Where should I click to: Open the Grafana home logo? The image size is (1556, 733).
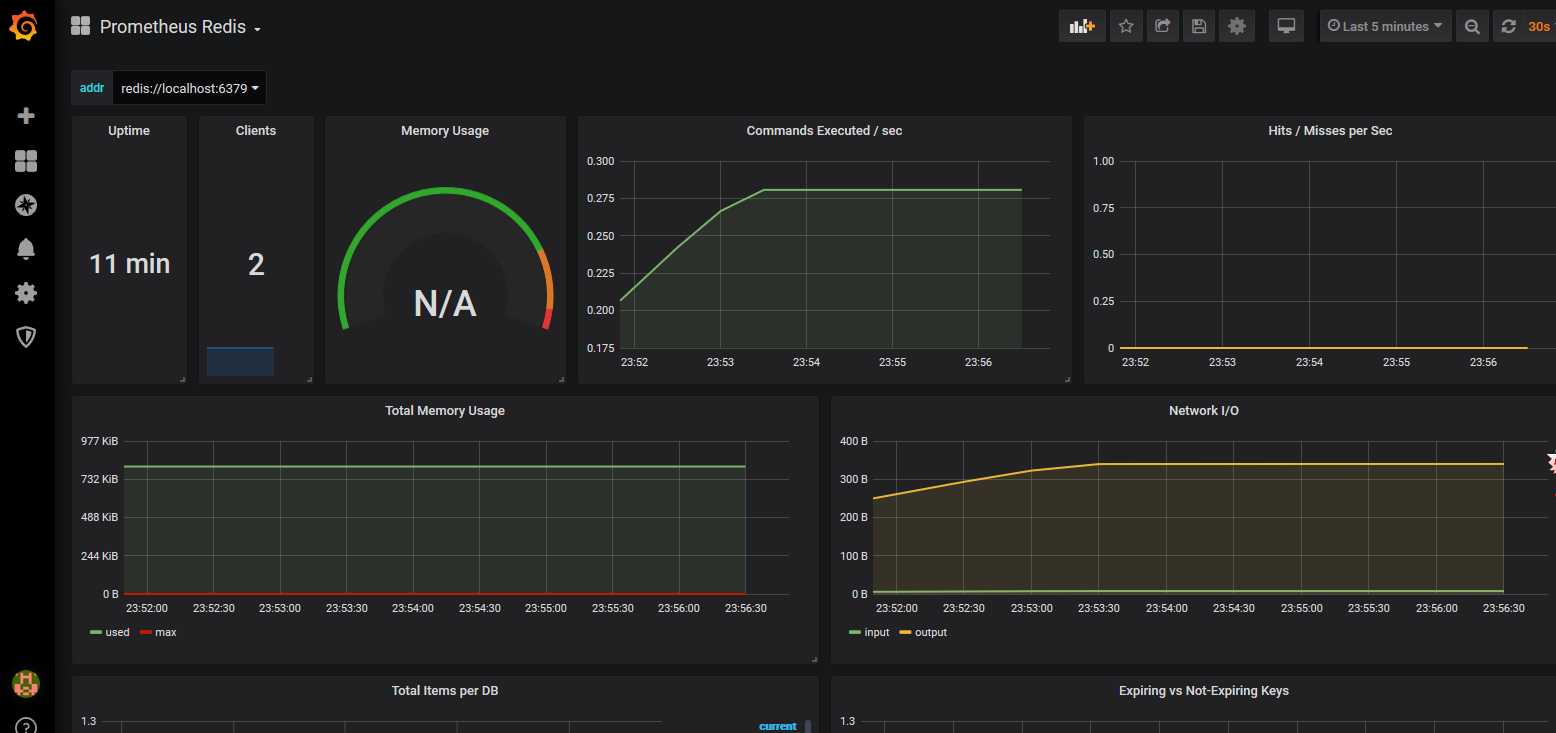point(25,27)
